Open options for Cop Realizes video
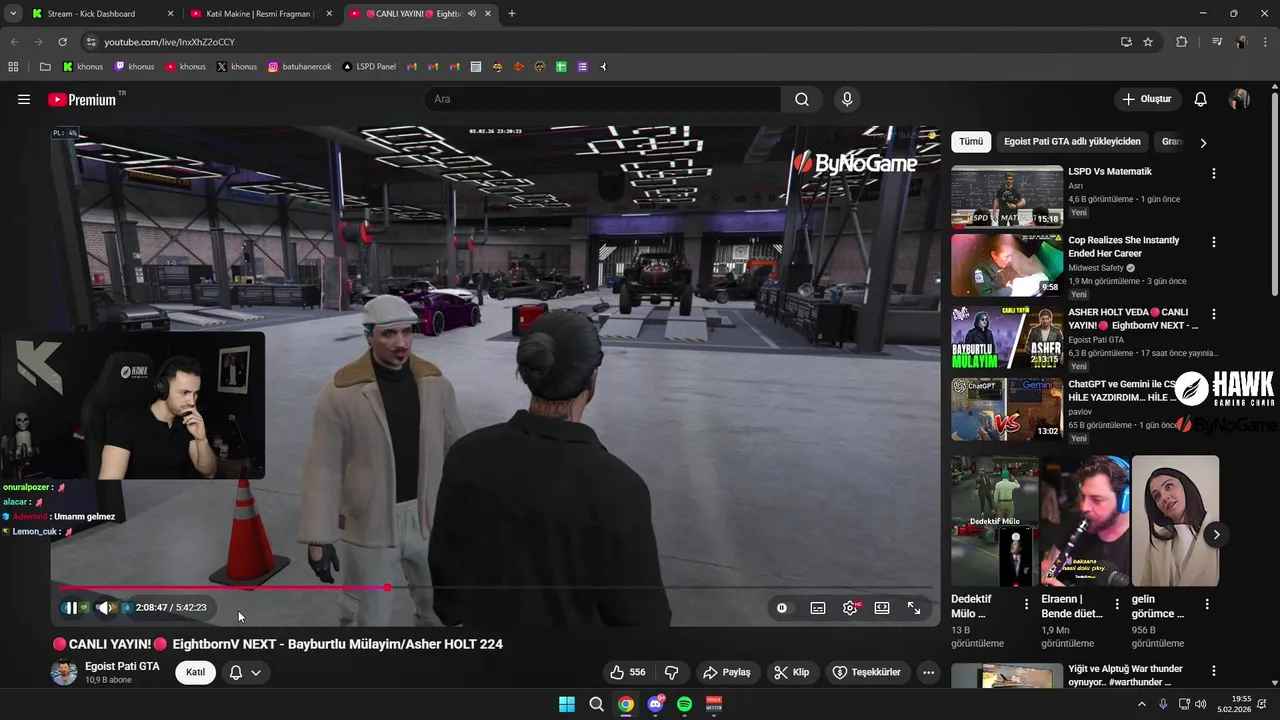Viewport: 1280px width, 720px height. point(1214,242)
